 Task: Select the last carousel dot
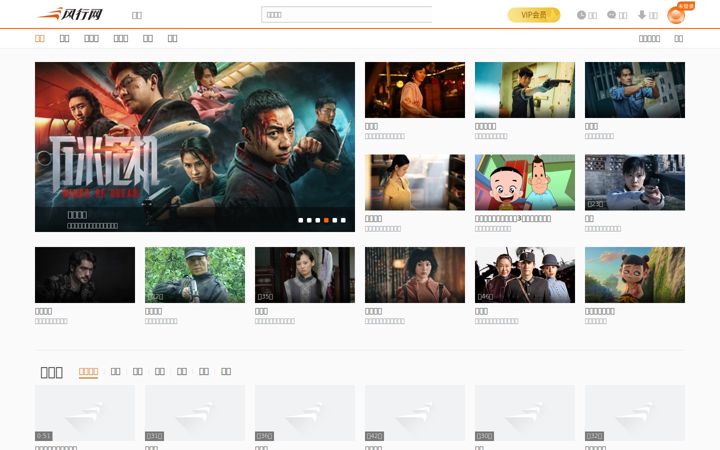343,220
